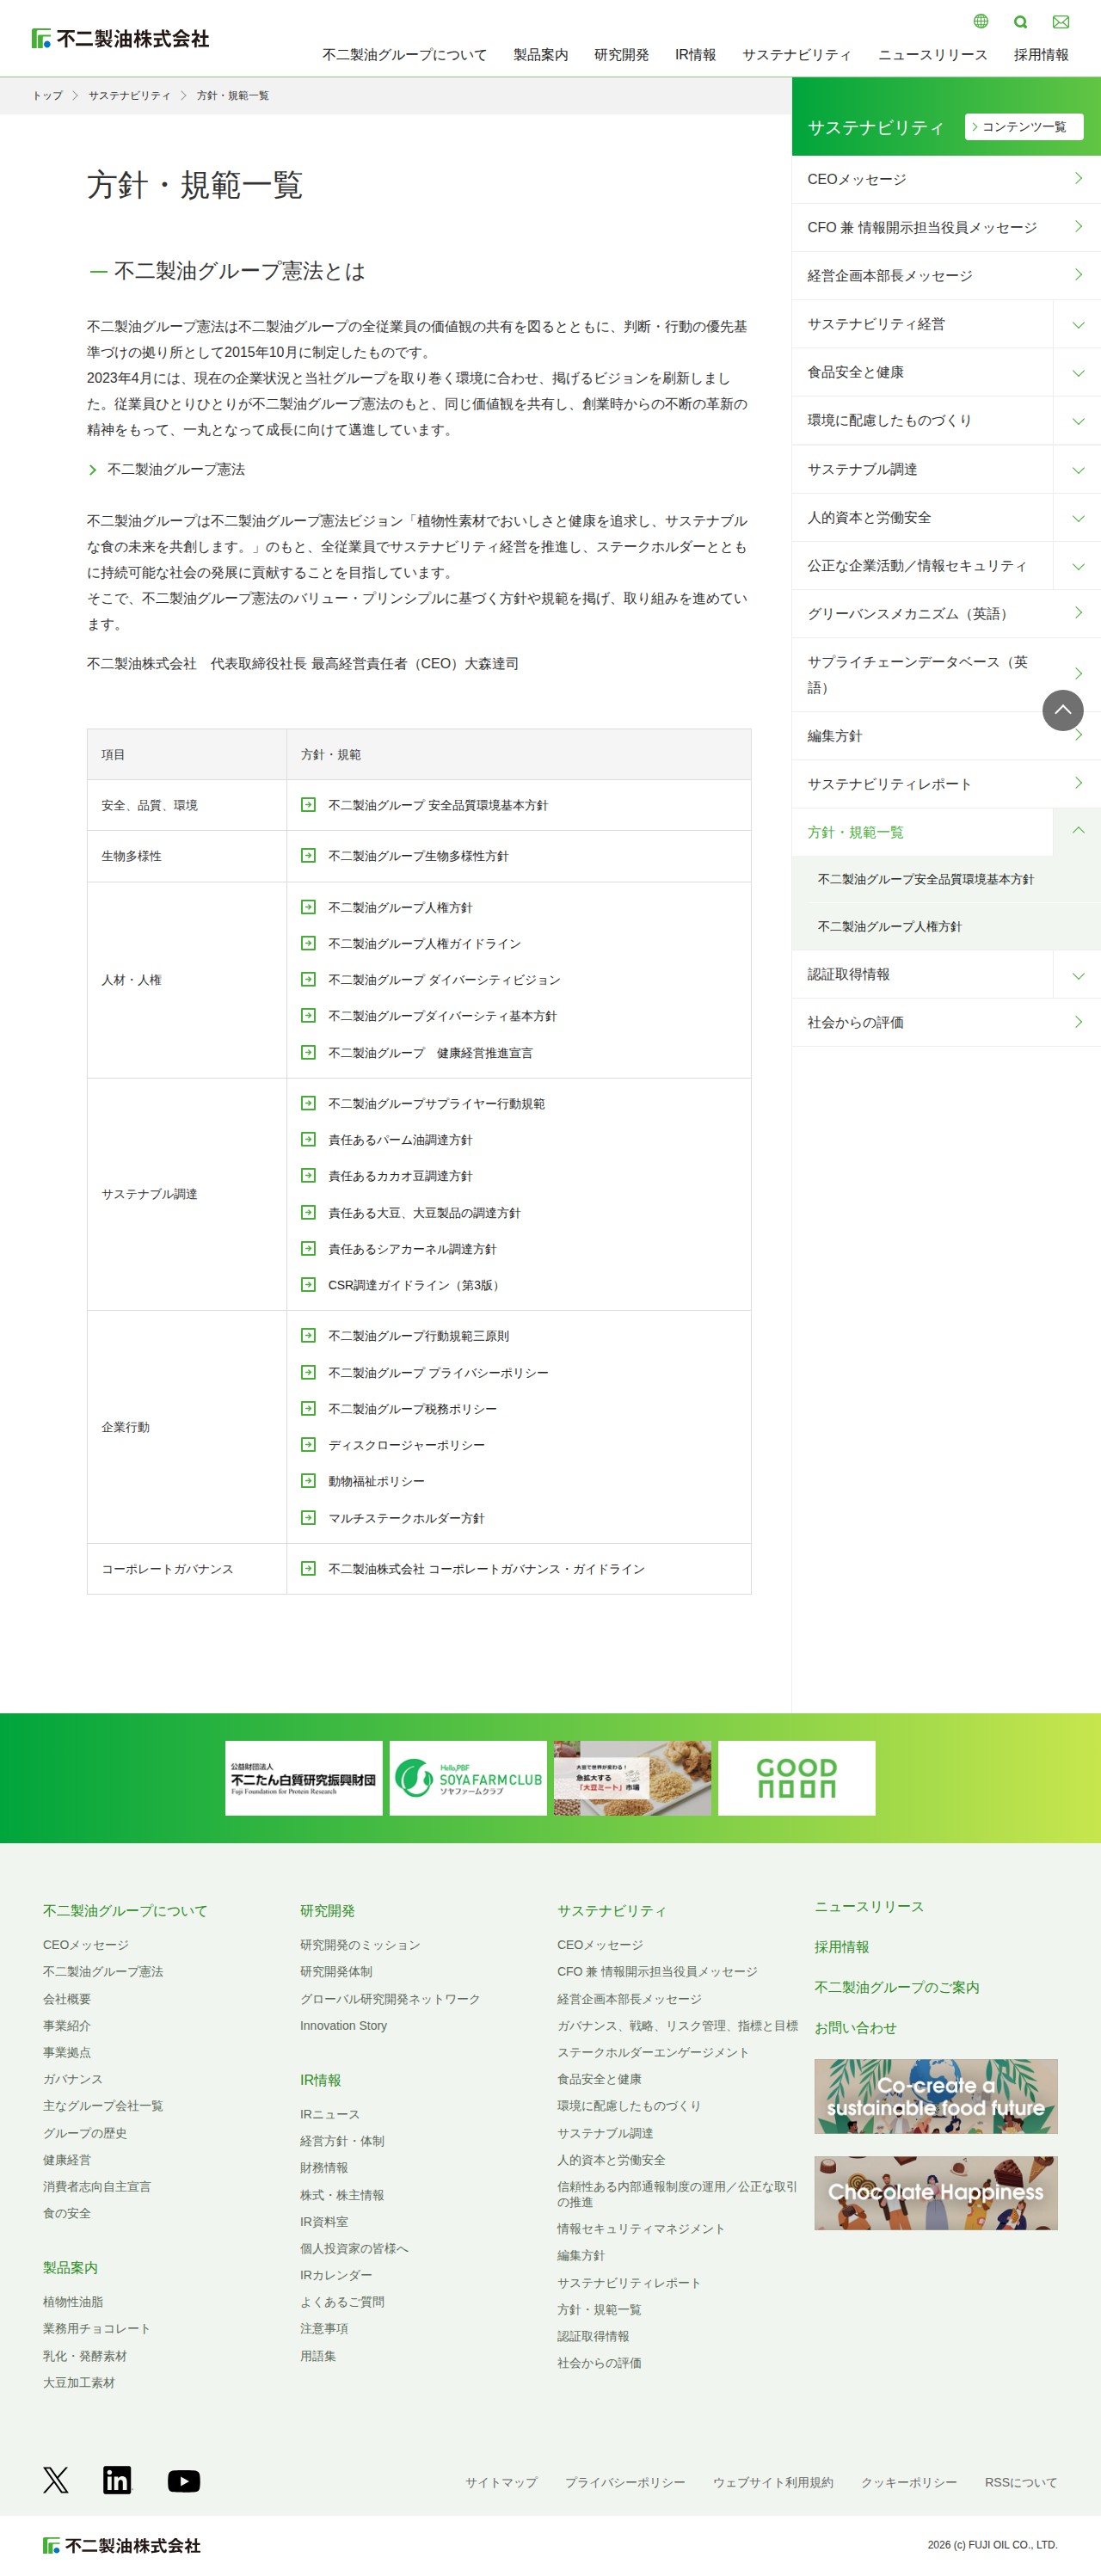Open Innovation Story footer link
The width and height of the screenshot is (1101, 2576).
pyautogui.click(x=343, y=2025)
